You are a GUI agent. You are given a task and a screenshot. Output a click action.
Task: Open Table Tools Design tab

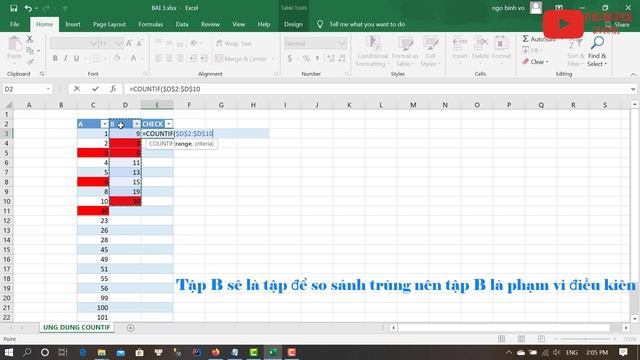(293, 24)
